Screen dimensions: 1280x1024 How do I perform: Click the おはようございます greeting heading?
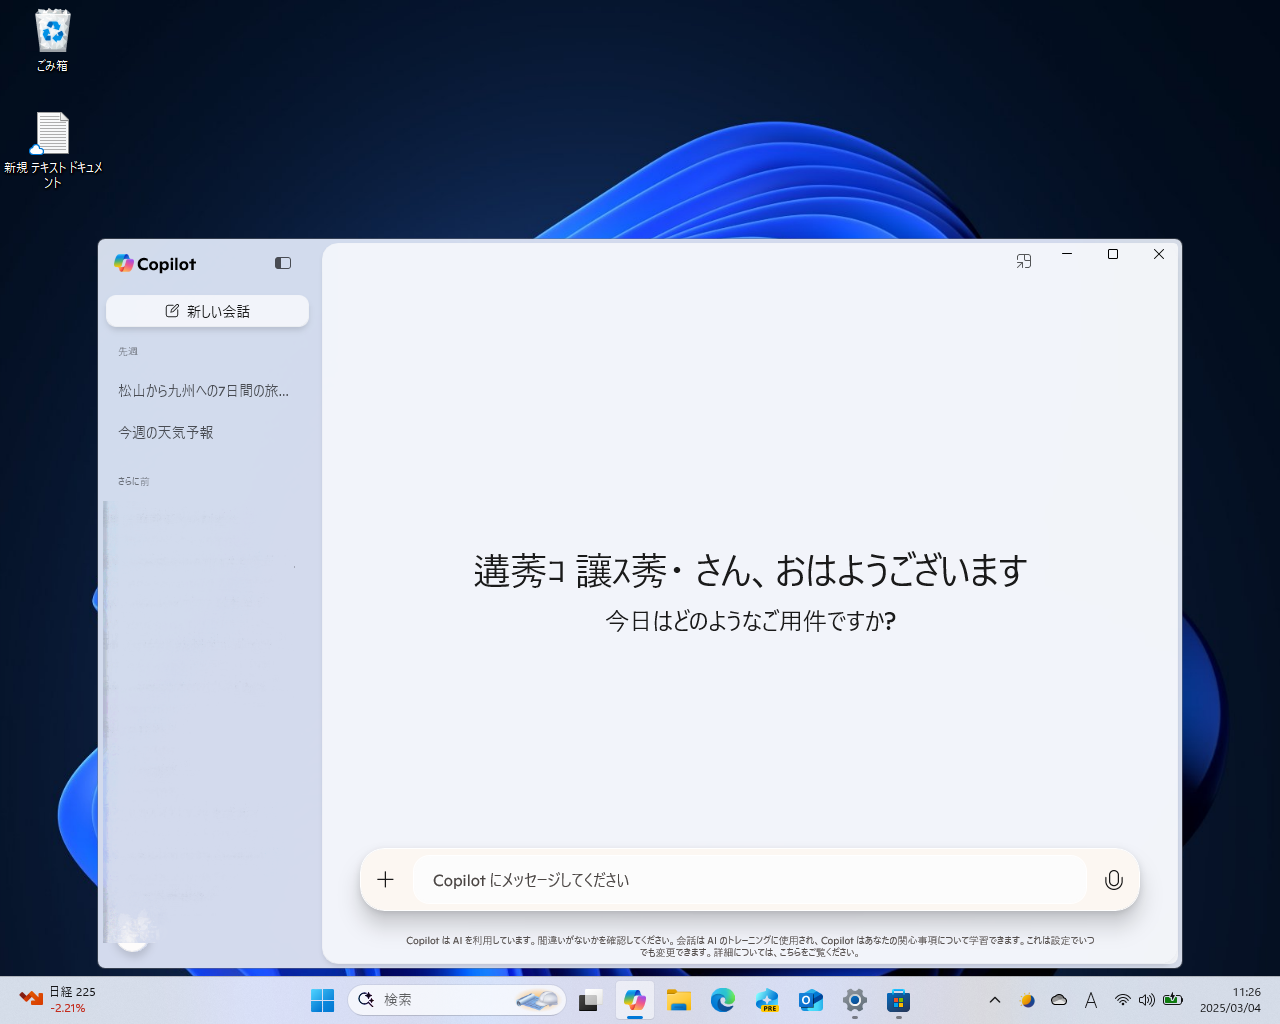pyautogui.click(x=751, y=571)
